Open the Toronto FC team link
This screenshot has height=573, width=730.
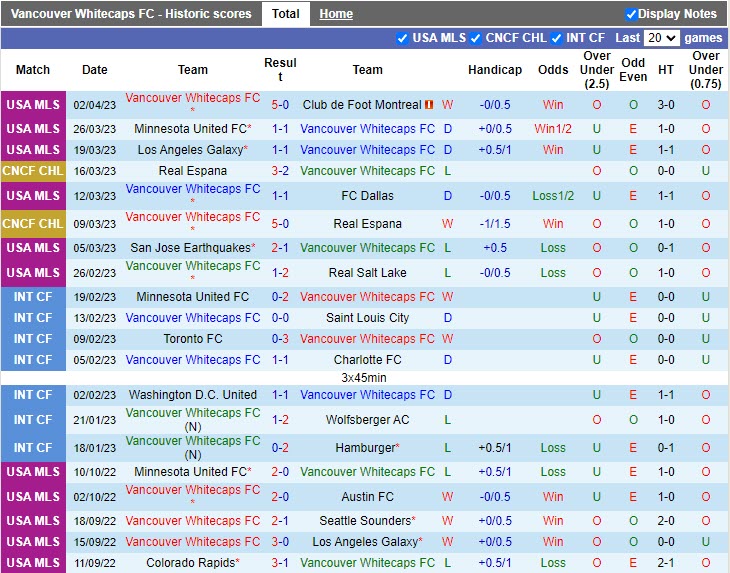point(193,339)
